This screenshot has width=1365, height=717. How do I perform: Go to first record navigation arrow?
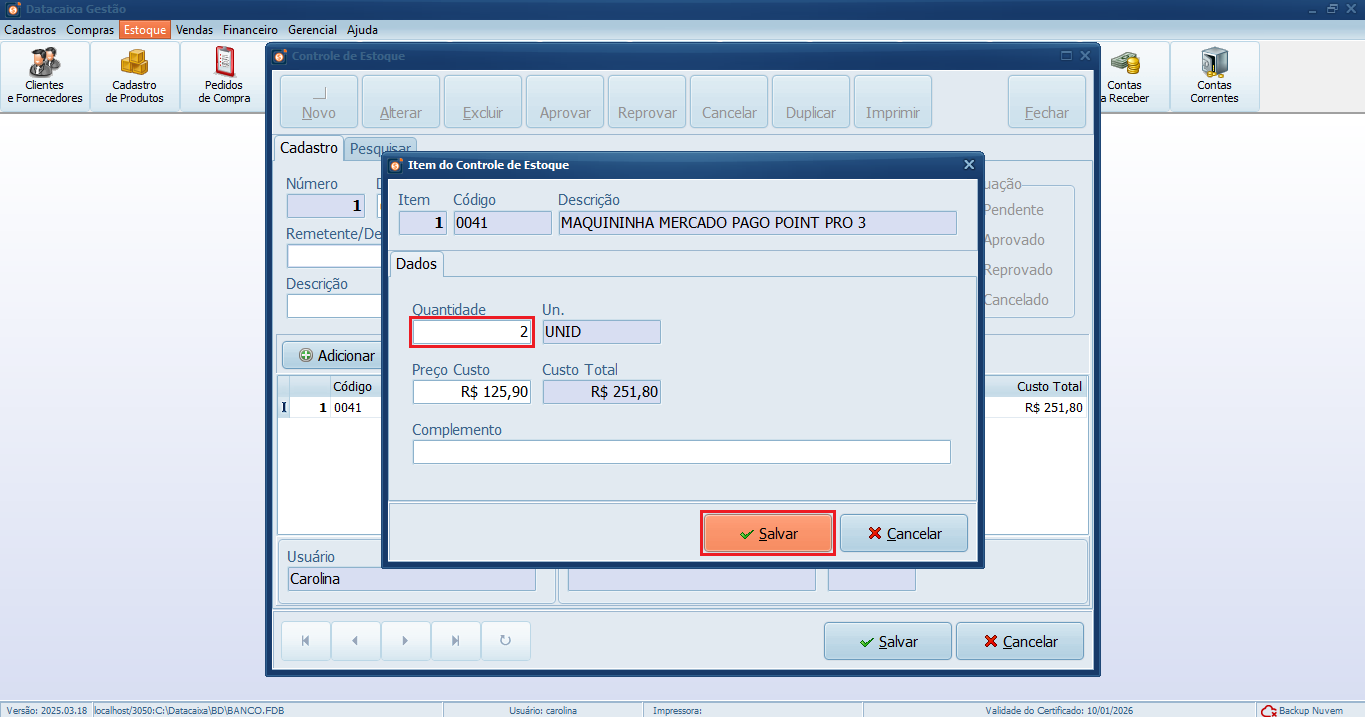tap(305, 641)
